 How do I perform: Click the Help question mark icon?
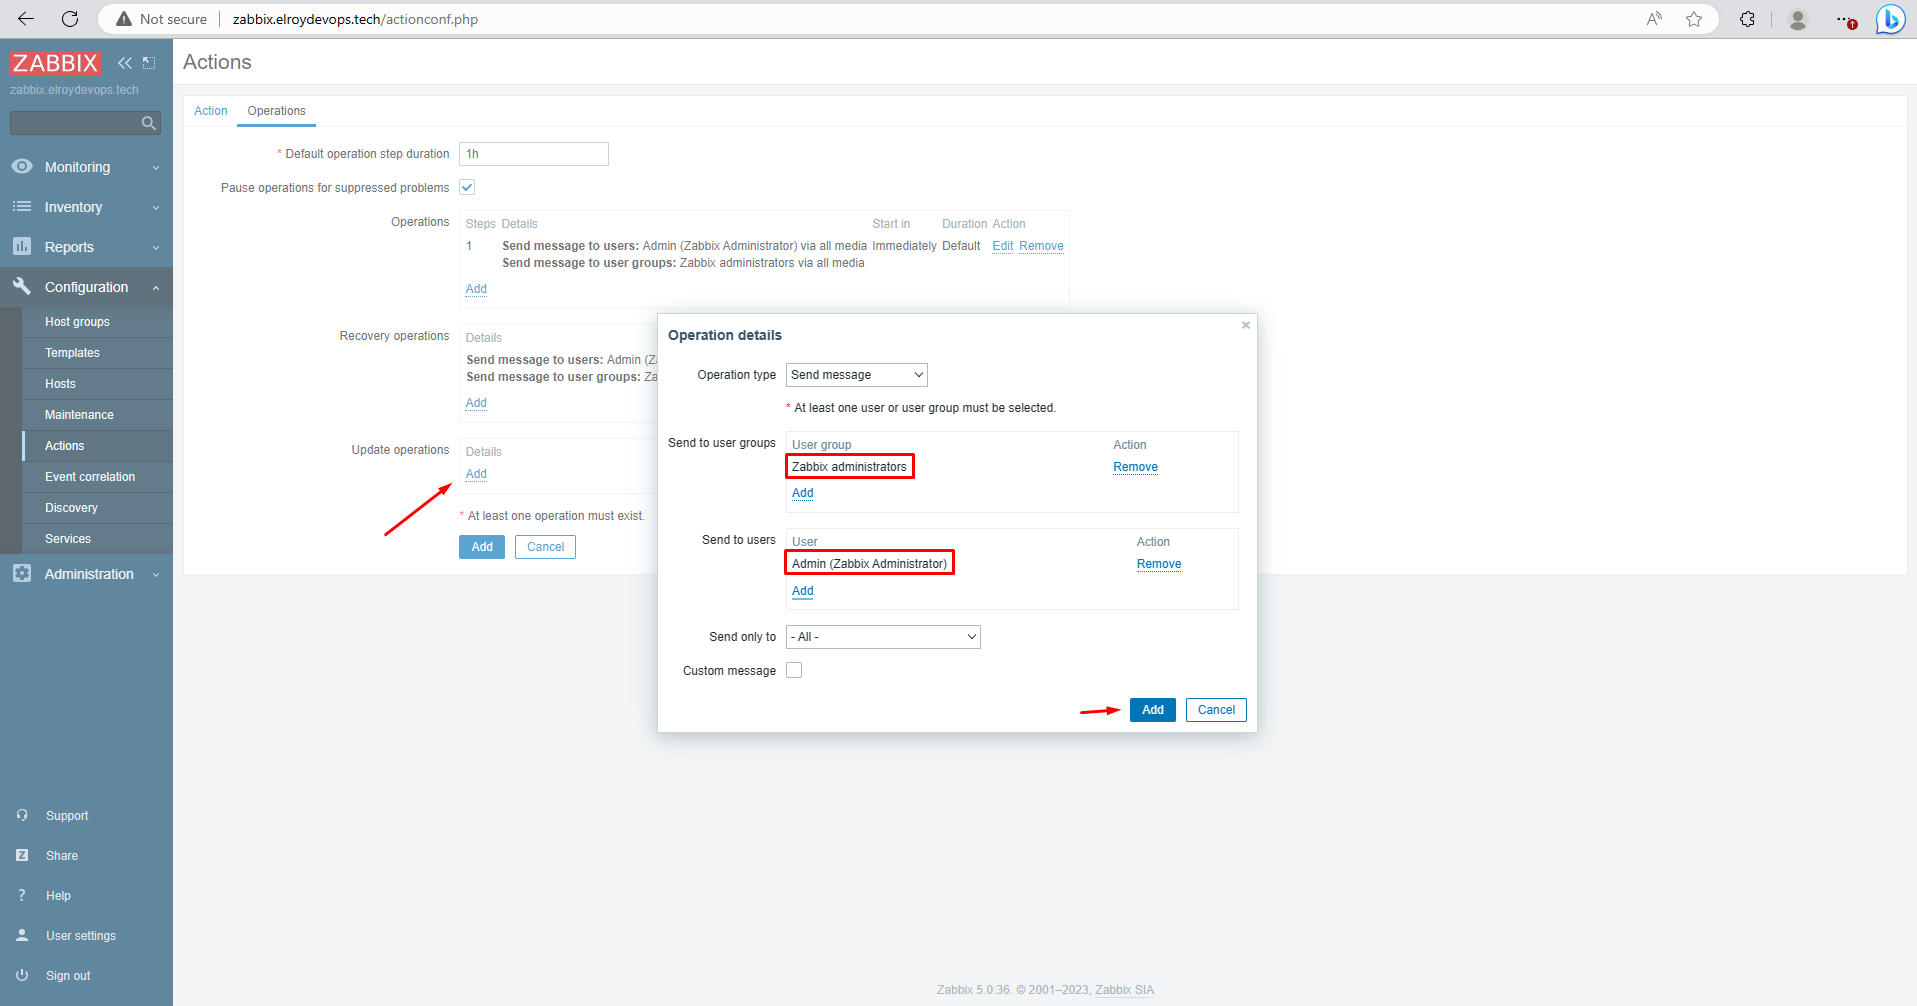[22, 895]
